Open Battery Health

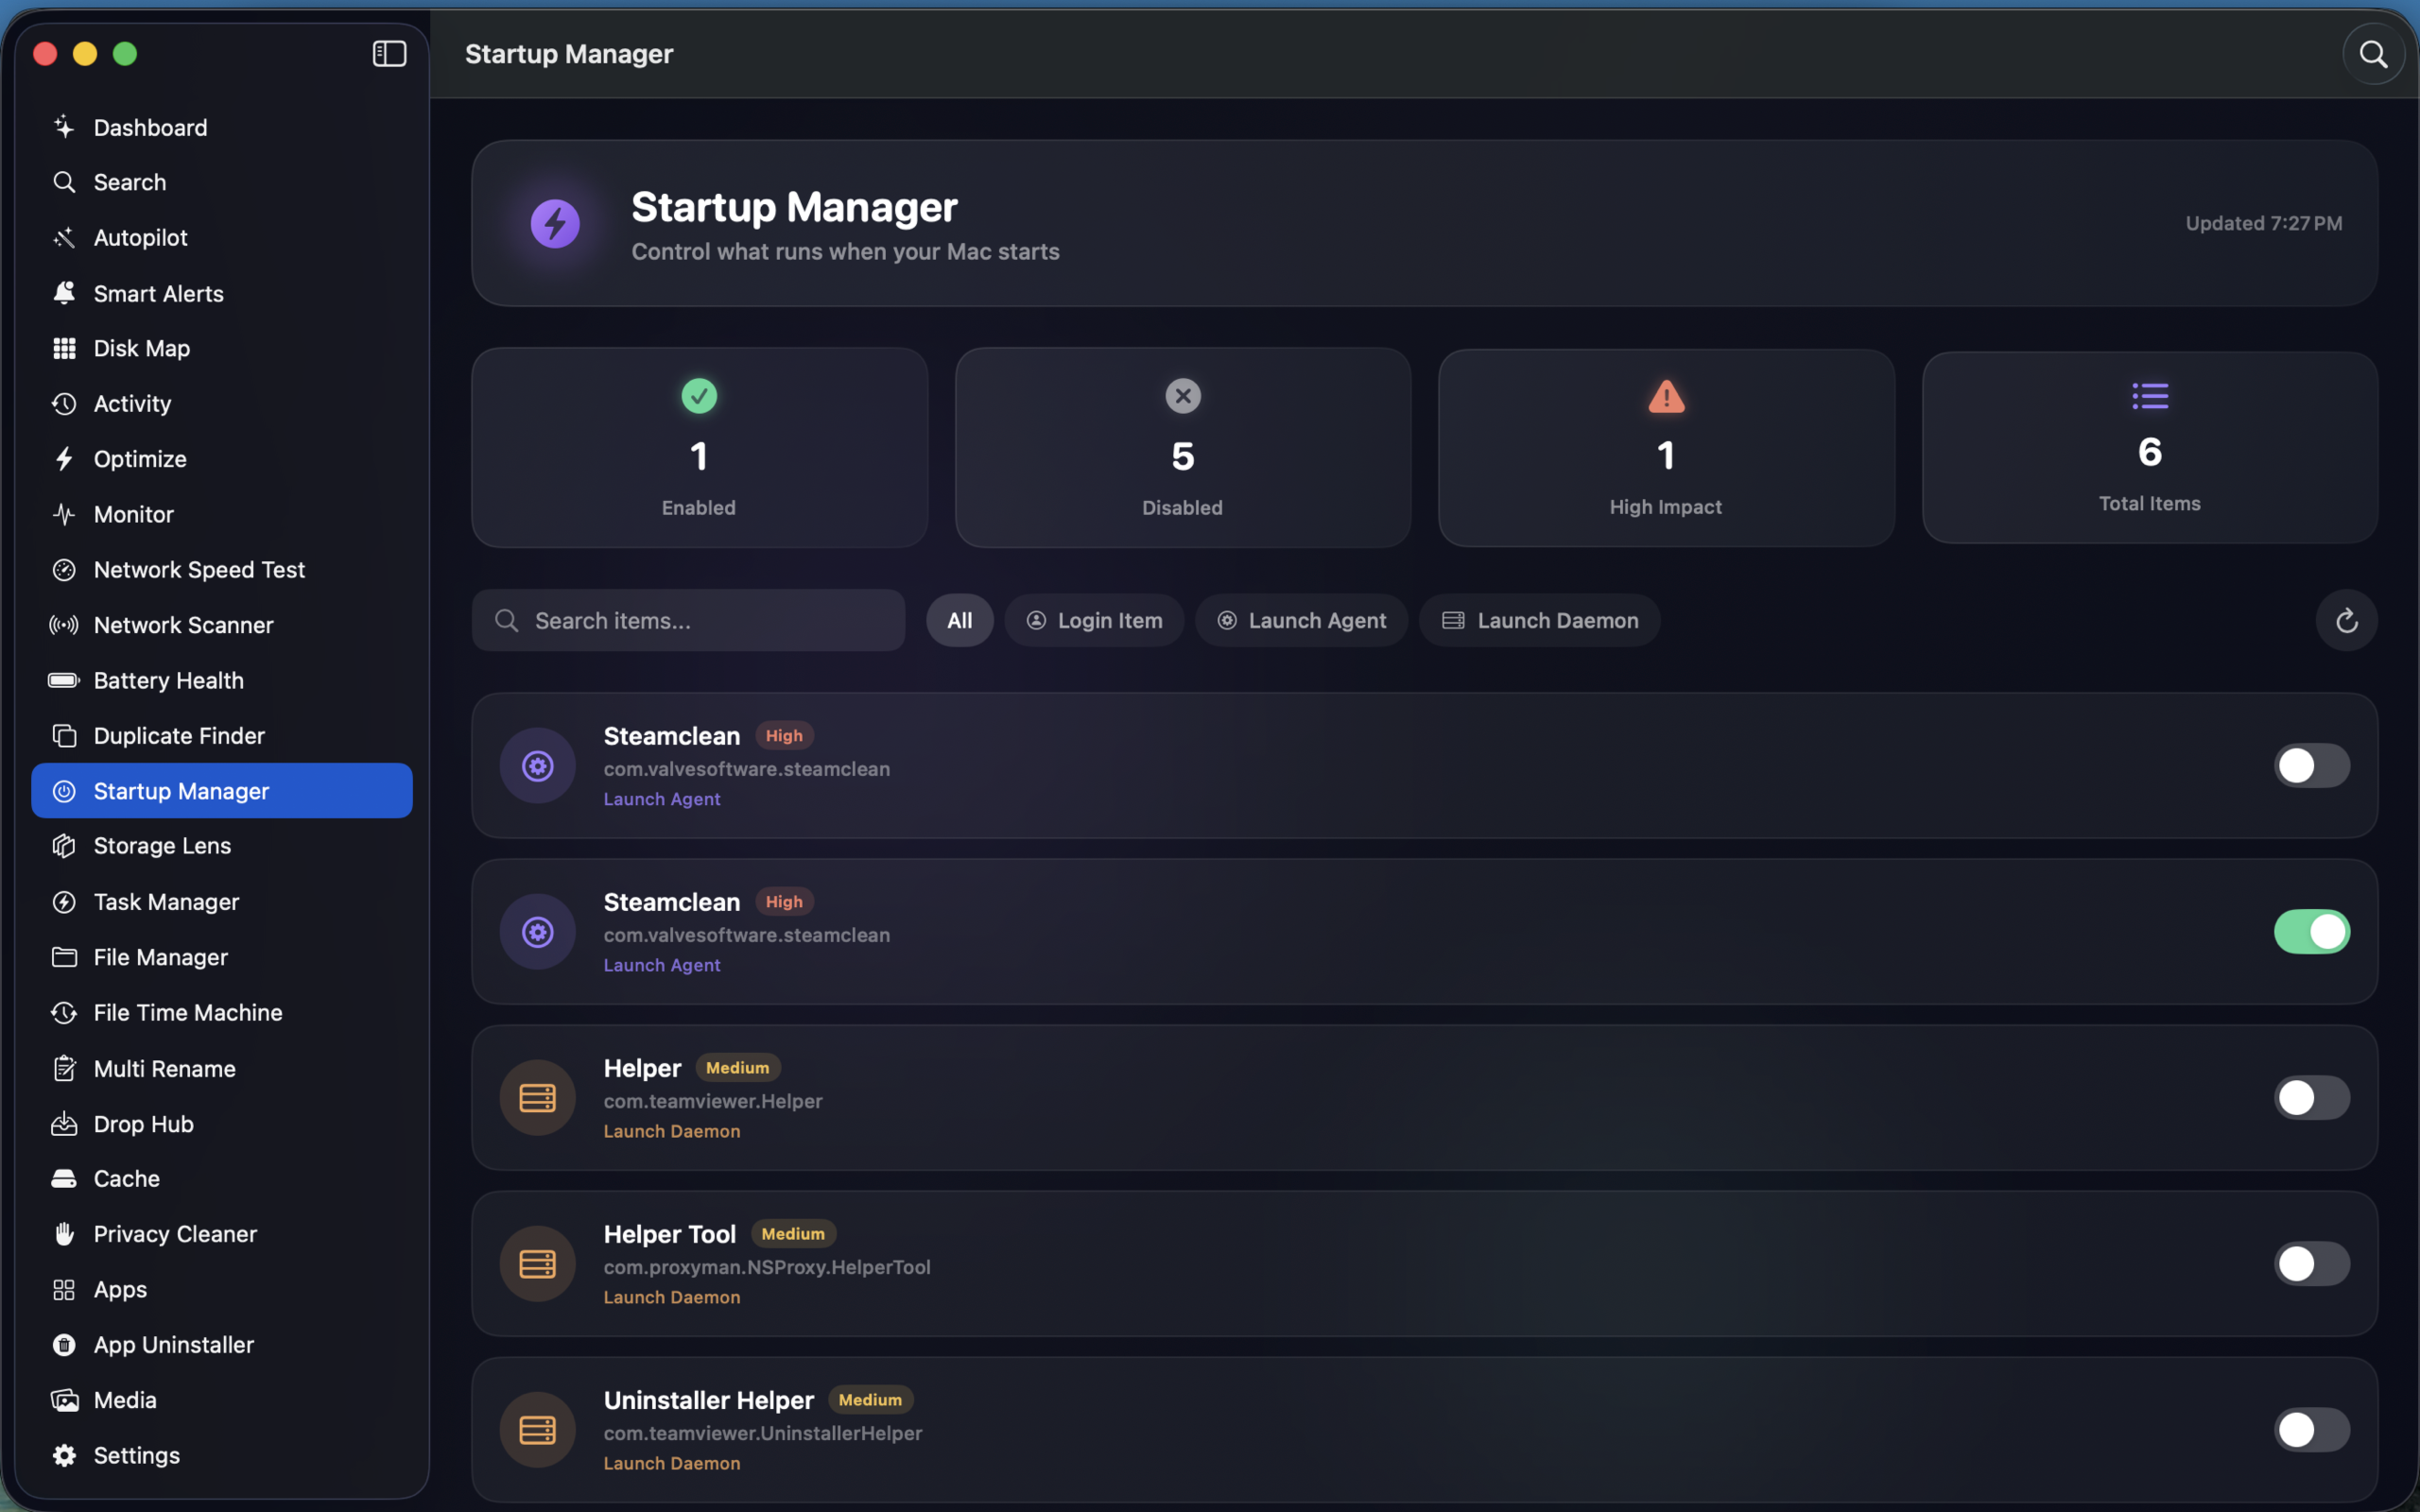pos(221,680)
